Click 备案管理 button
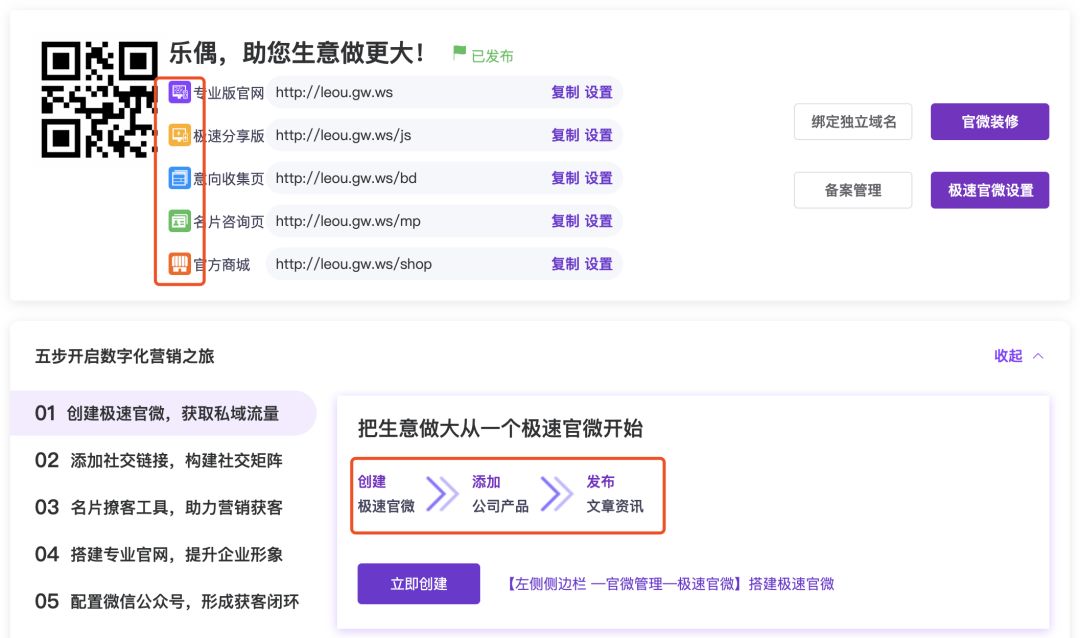1080x638 pixels. pos(853,190)
